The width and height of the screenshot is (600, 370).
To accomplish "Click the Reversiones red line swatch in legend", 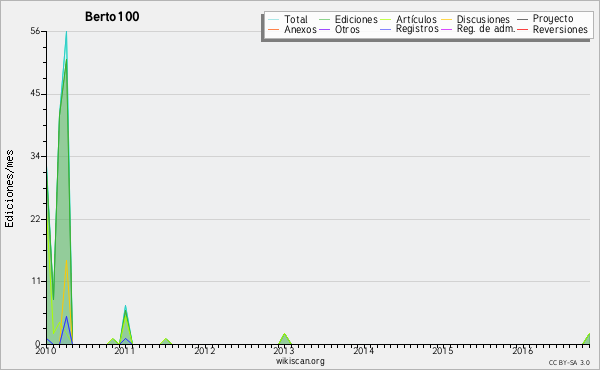I will pyautogui.click(x=522, y=29).
